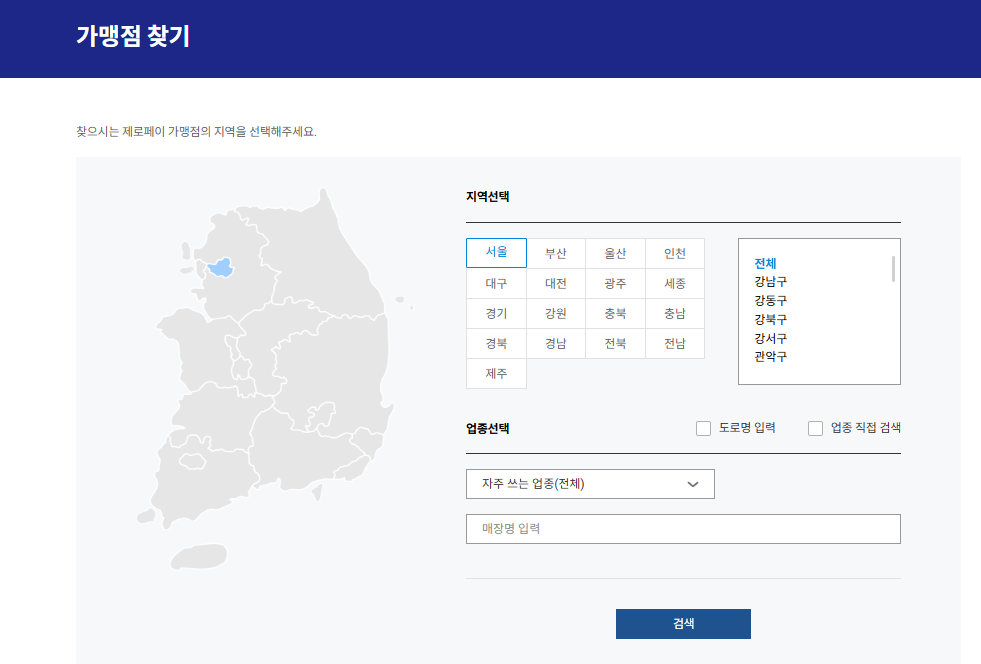Select 강남구 in the district list
This screenshot has width=981, height=664.
click(770, 282)
